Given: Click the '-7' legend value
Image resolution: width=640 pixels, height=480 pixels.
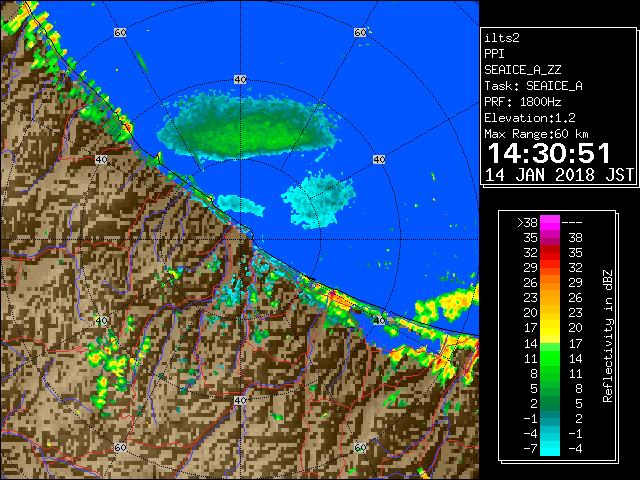Looking at the screenshot, I should pyautogui.click(x=530, y=449).
